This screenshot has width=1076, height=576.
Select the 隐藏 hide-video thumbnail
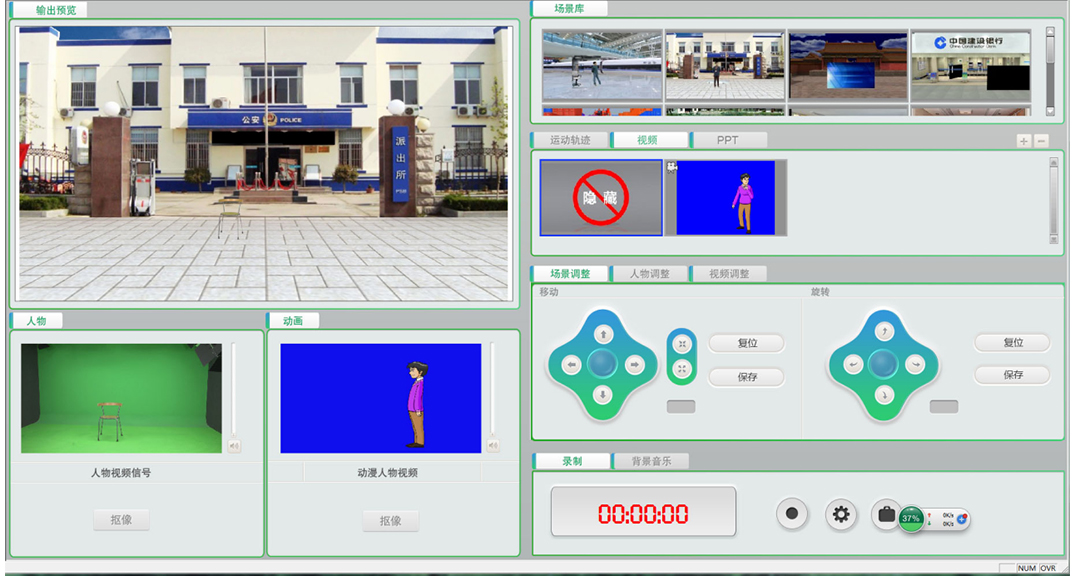[601, 198]
